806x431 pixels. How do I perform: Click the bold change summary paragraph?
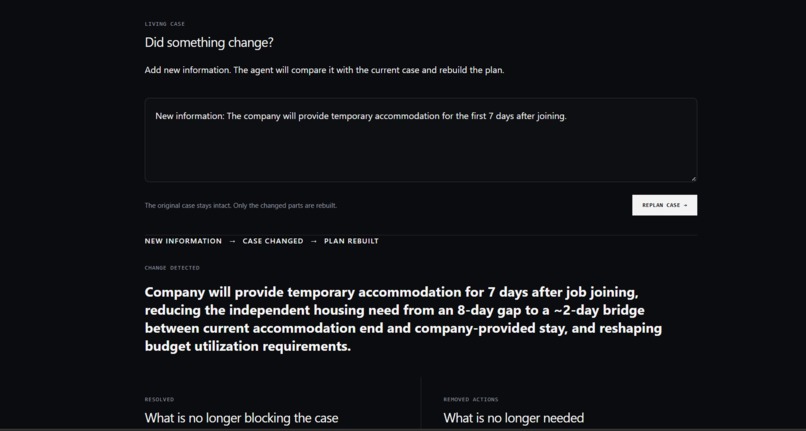(x=403, y=319)
